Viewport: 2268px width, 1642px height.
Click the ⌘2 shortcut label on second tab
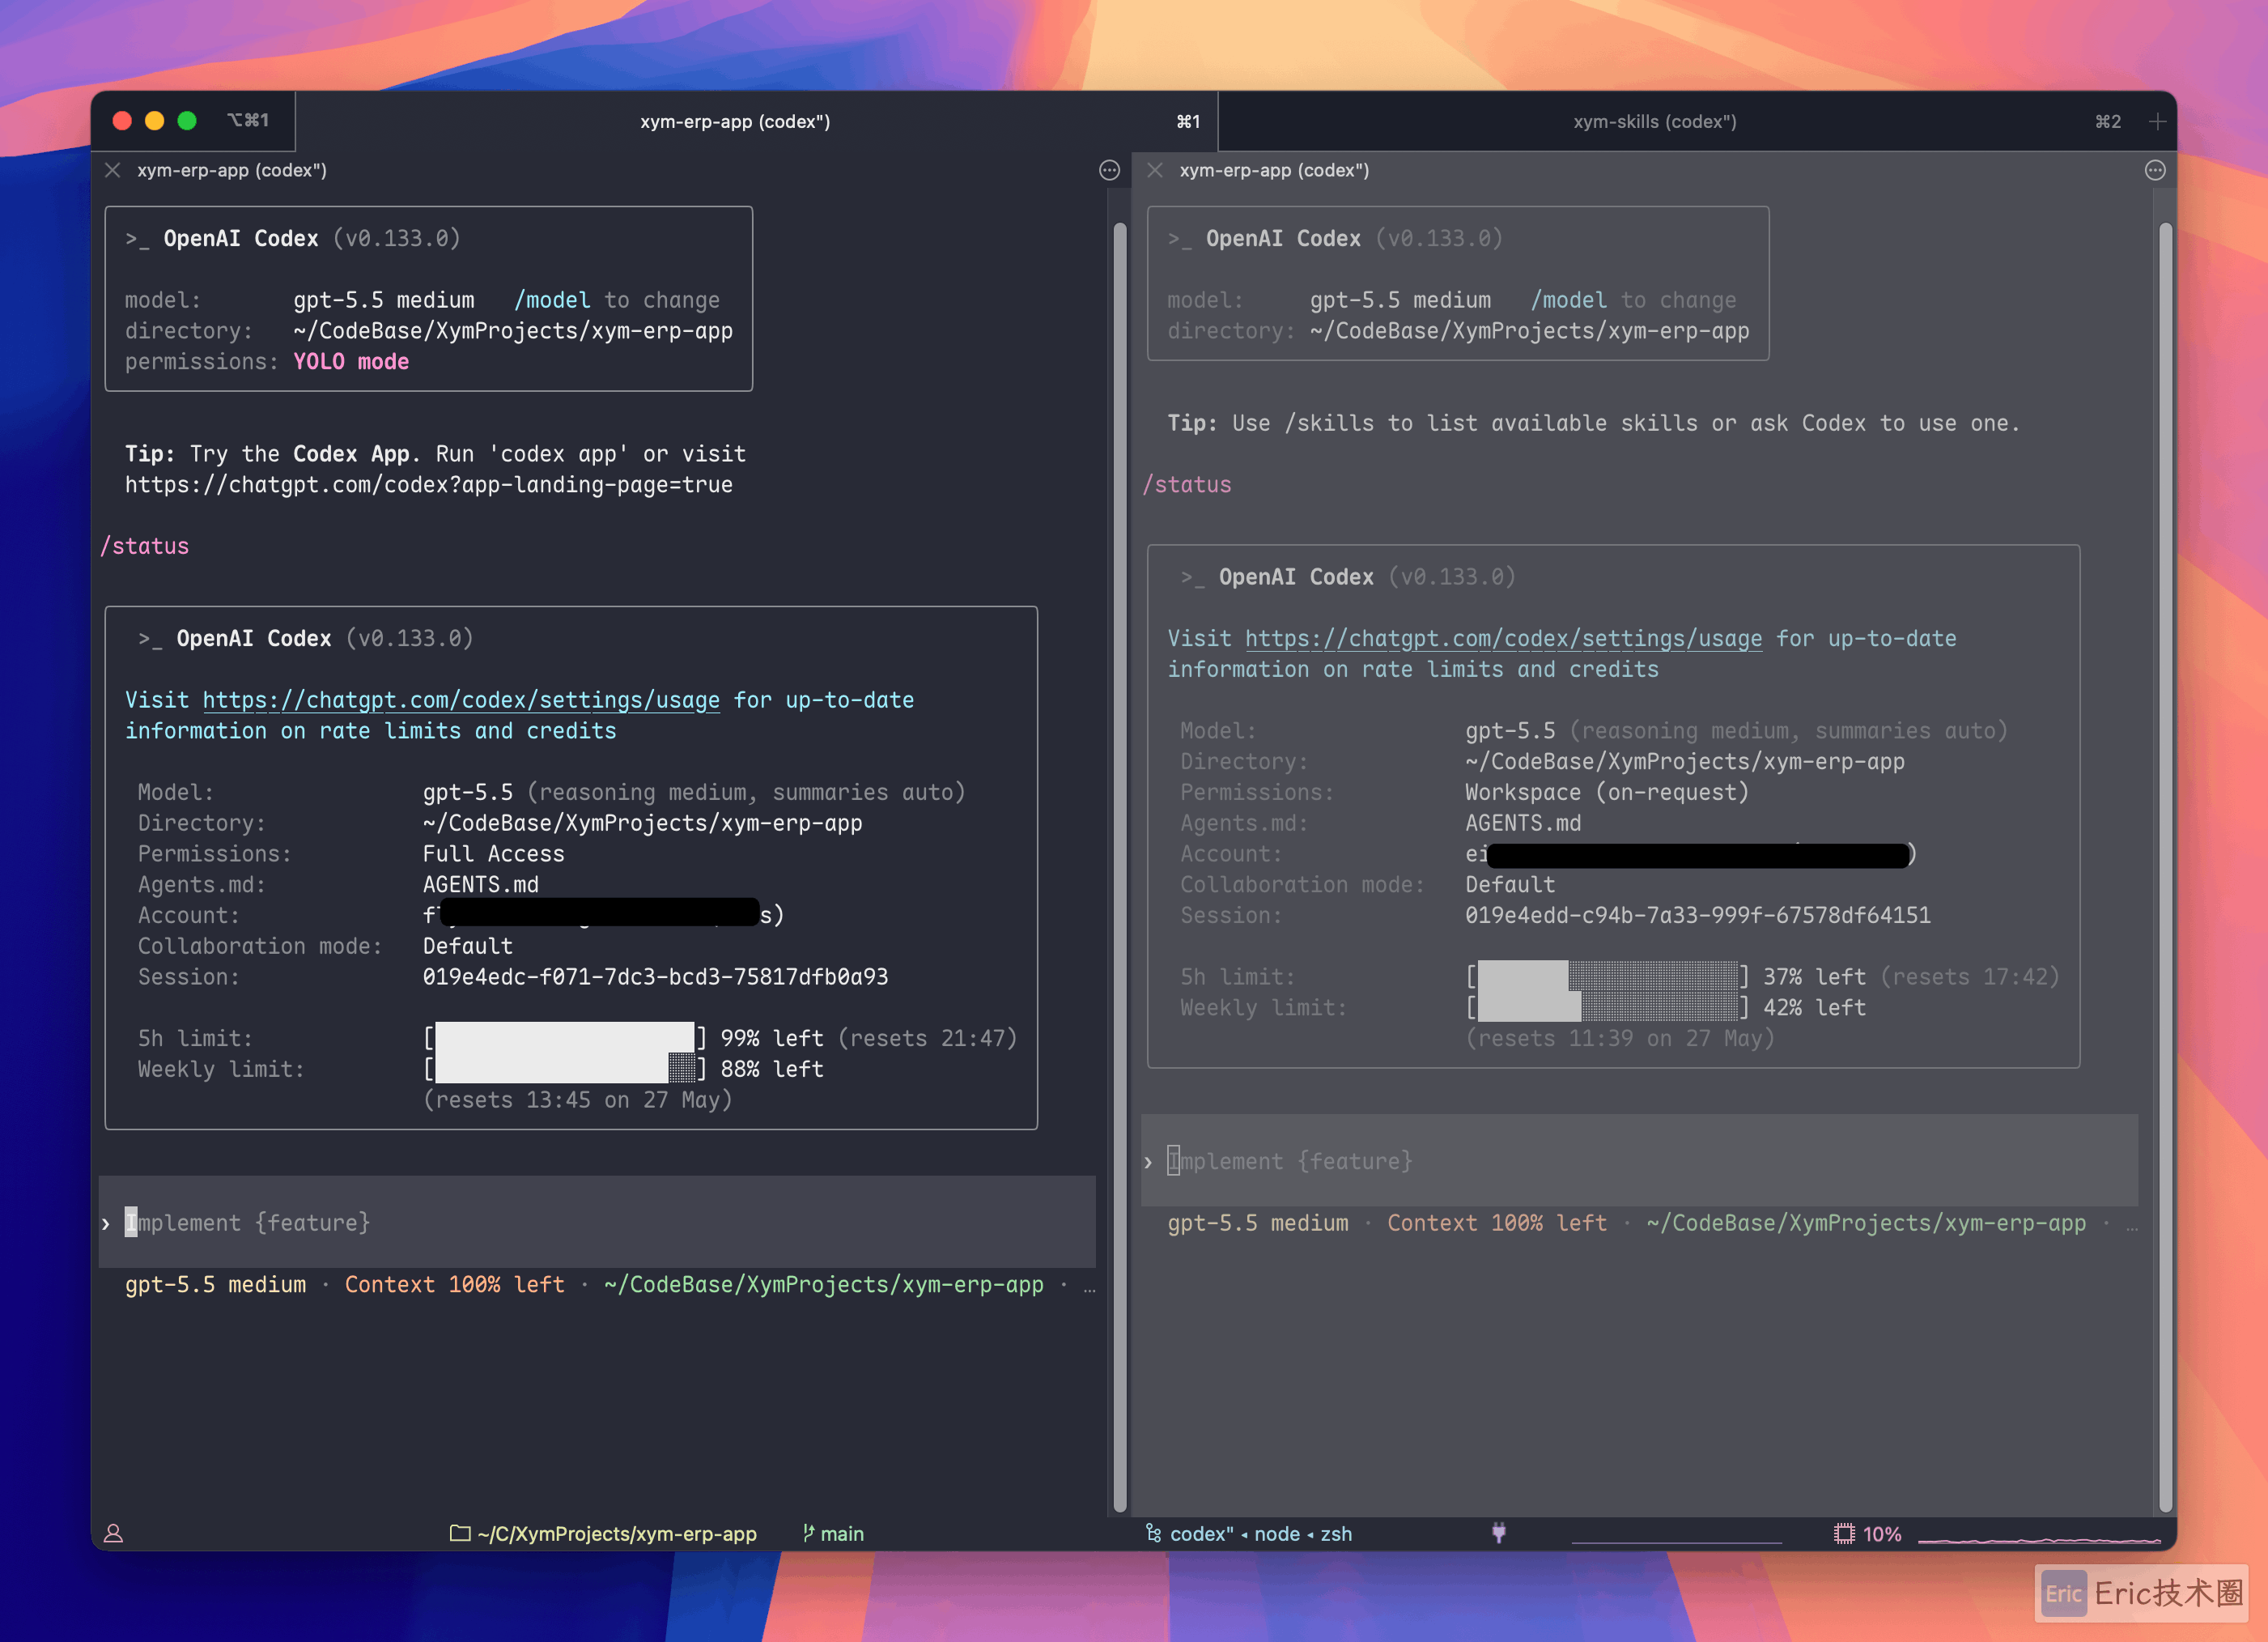tap(2107, 121)
